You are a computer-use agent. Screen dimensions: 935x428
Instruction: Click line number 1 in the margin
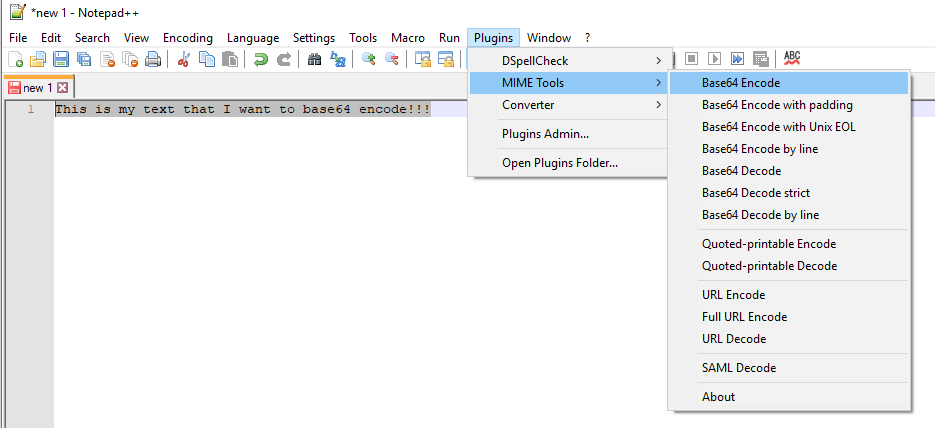click(x=31, y=110)
